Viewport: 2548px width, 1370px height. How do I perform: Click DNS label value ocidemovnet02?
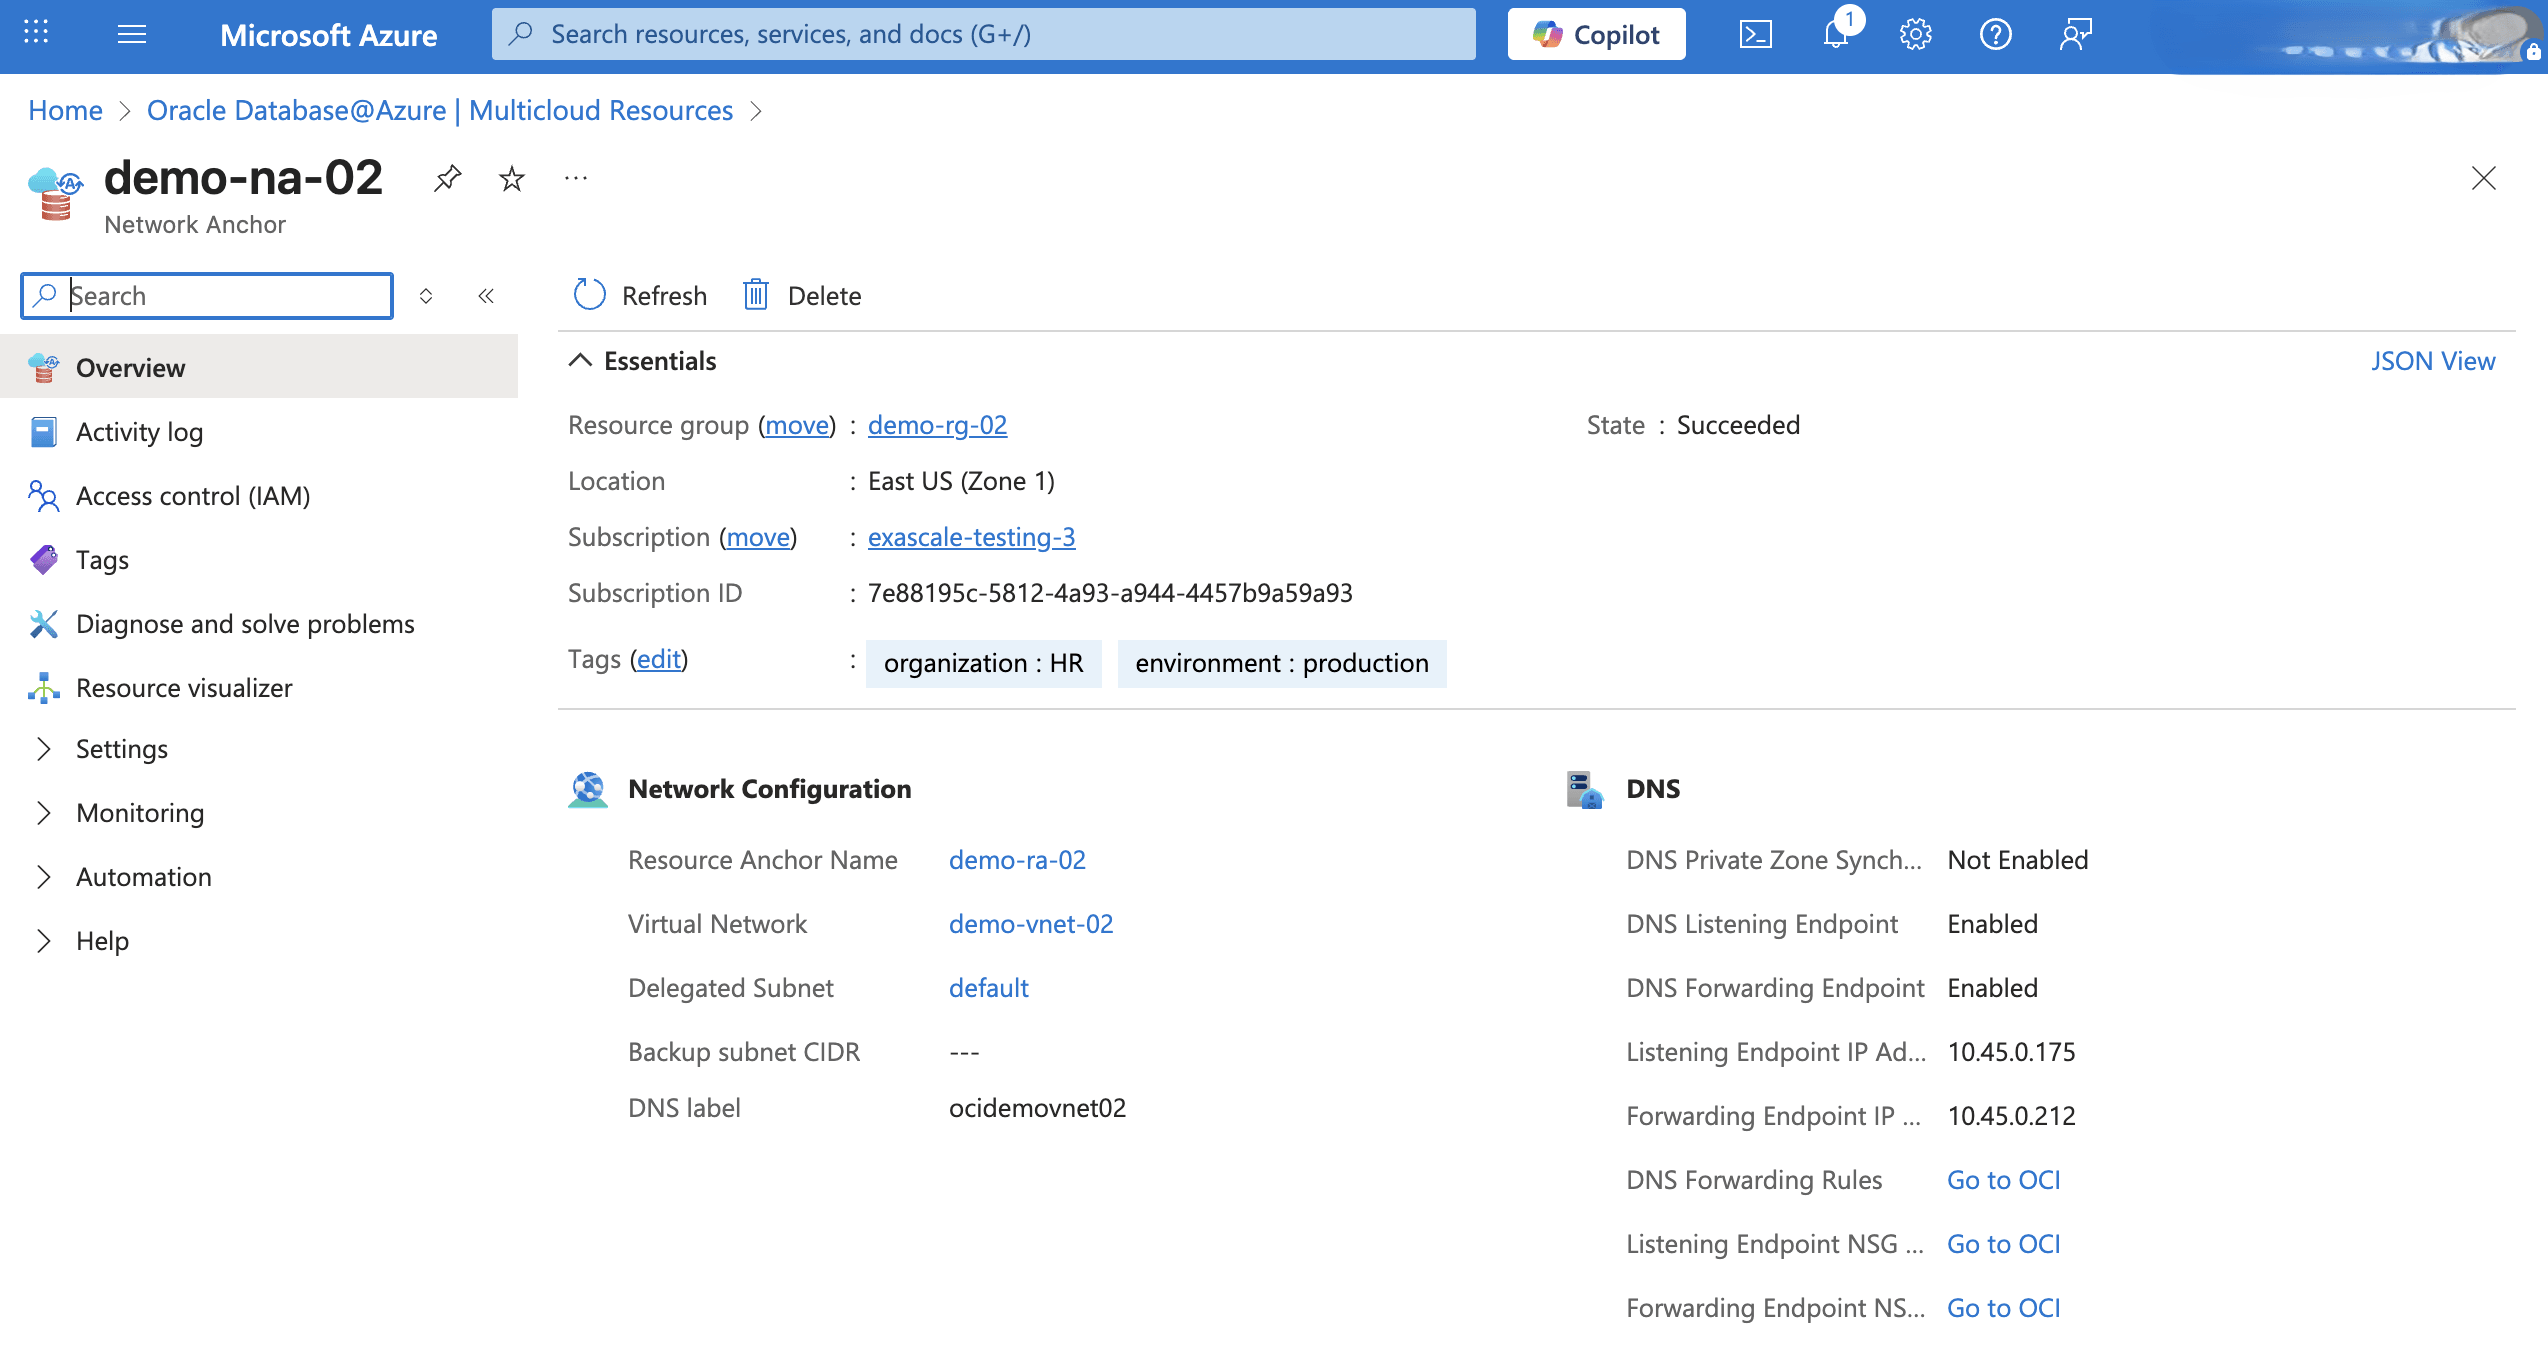click(1037, 1108)
